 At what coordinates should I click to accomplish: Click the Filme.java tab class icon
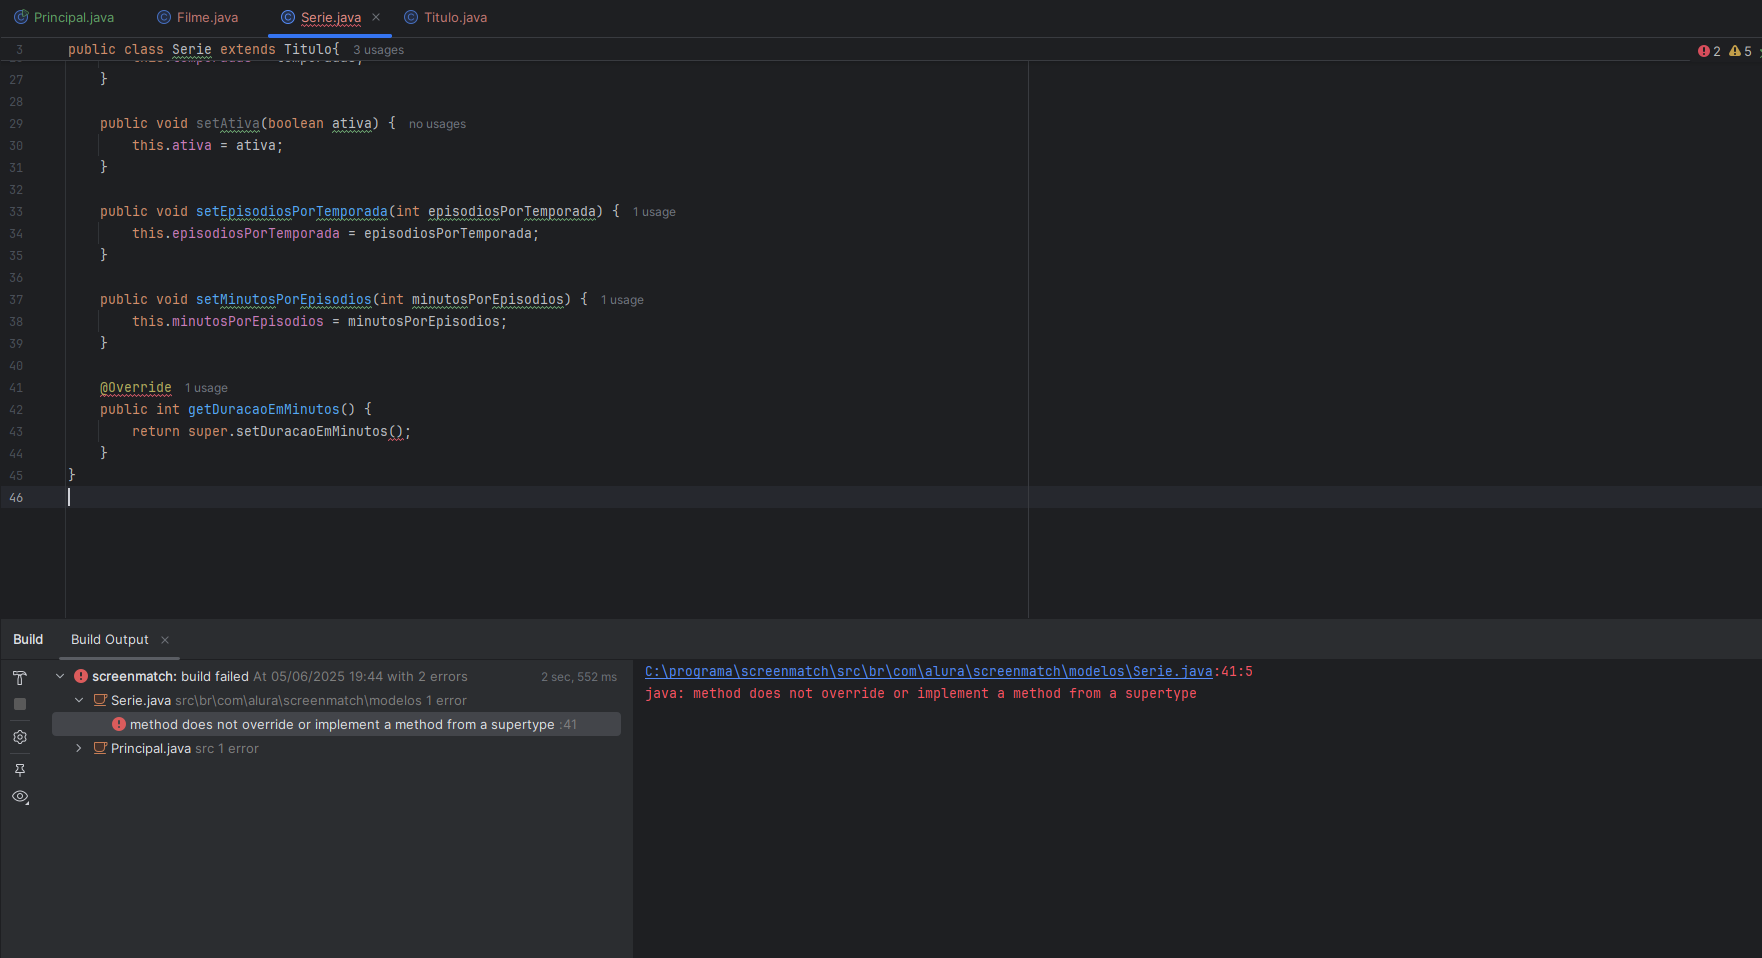coord(164,18)
